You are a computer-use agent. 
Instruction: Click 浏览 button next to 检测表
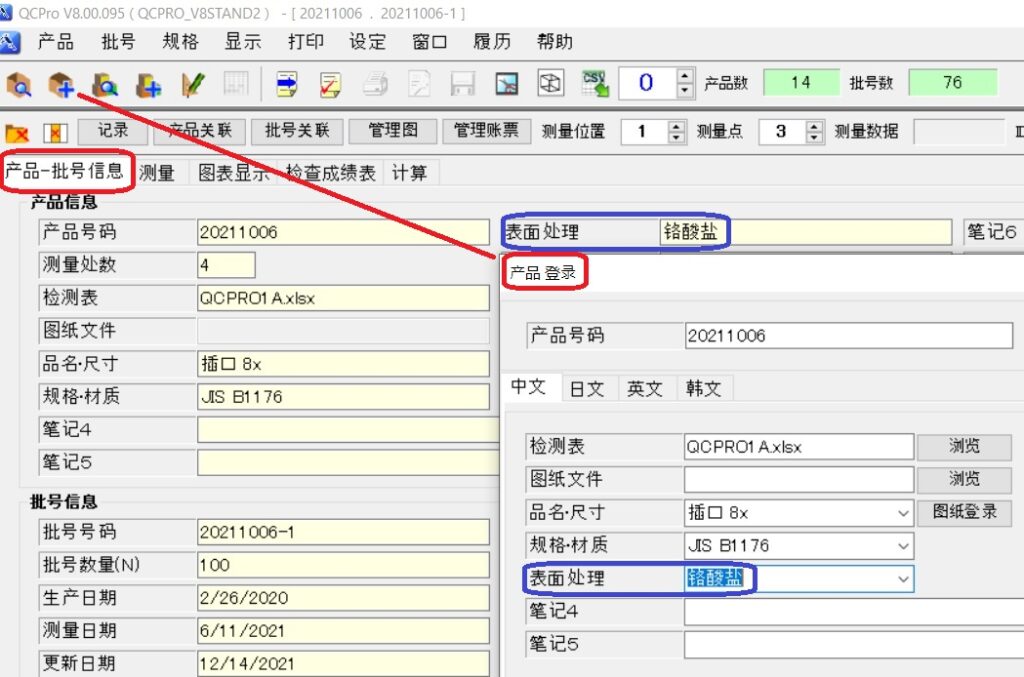pos(964,446)
